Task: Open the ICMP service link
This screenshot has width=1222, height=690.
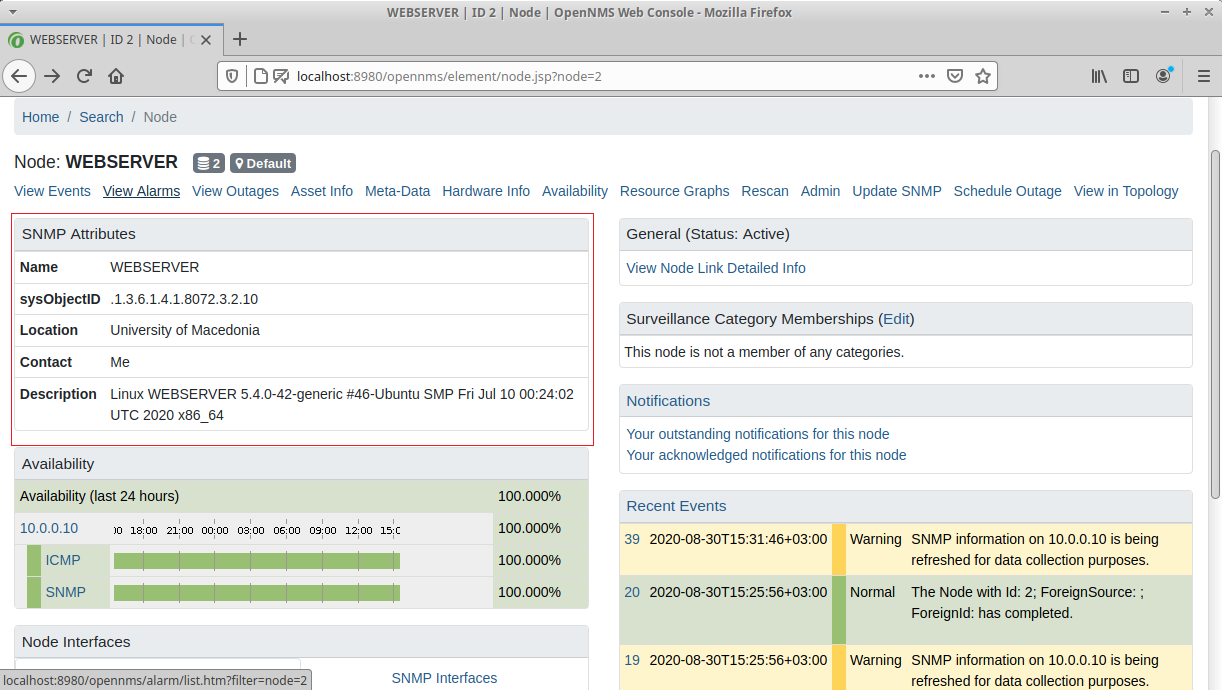Action: [x=63, y=560]
